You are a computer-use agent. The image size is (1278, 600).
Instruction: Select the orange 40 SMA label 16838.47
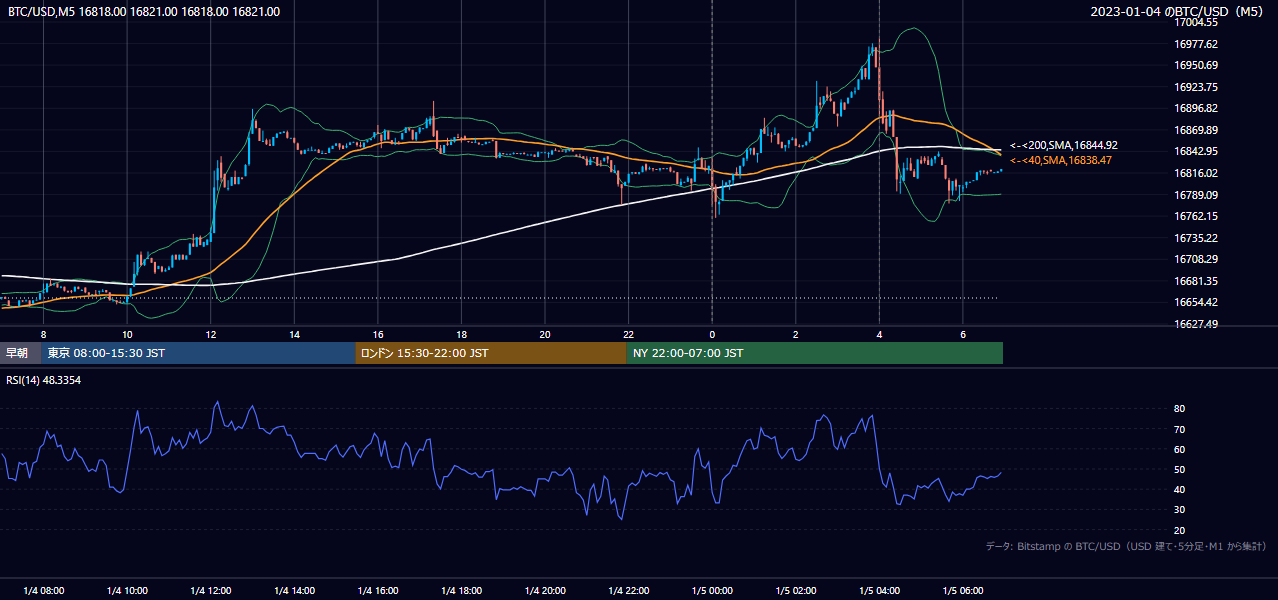coord(1060,160)
